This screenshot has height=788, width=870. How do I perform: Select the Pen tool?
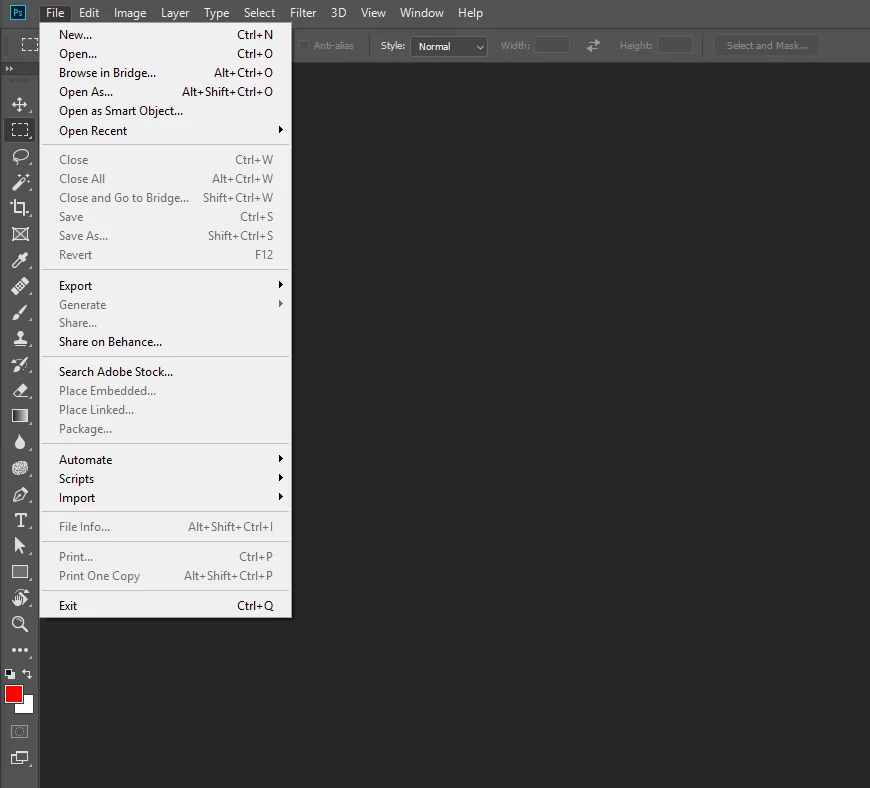[x=20, y=494]
